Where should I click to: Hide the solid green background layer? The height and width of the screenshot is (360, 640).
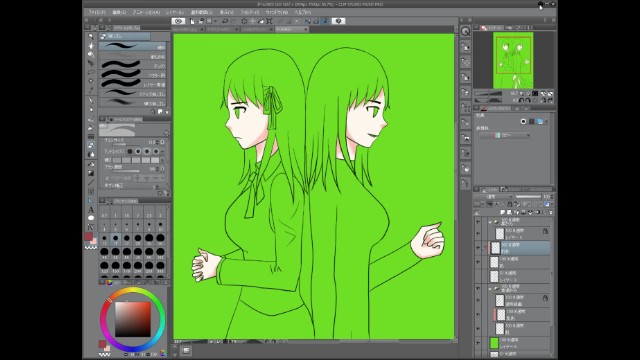click(478, 343)
